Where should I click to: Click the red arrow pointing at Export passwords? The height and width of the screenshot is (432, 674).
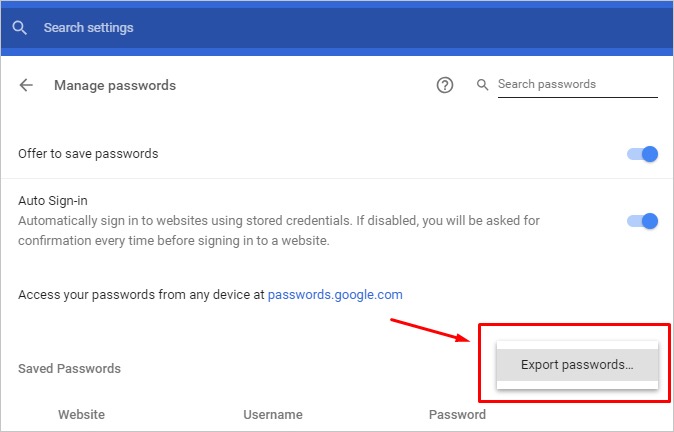[431, 332]
